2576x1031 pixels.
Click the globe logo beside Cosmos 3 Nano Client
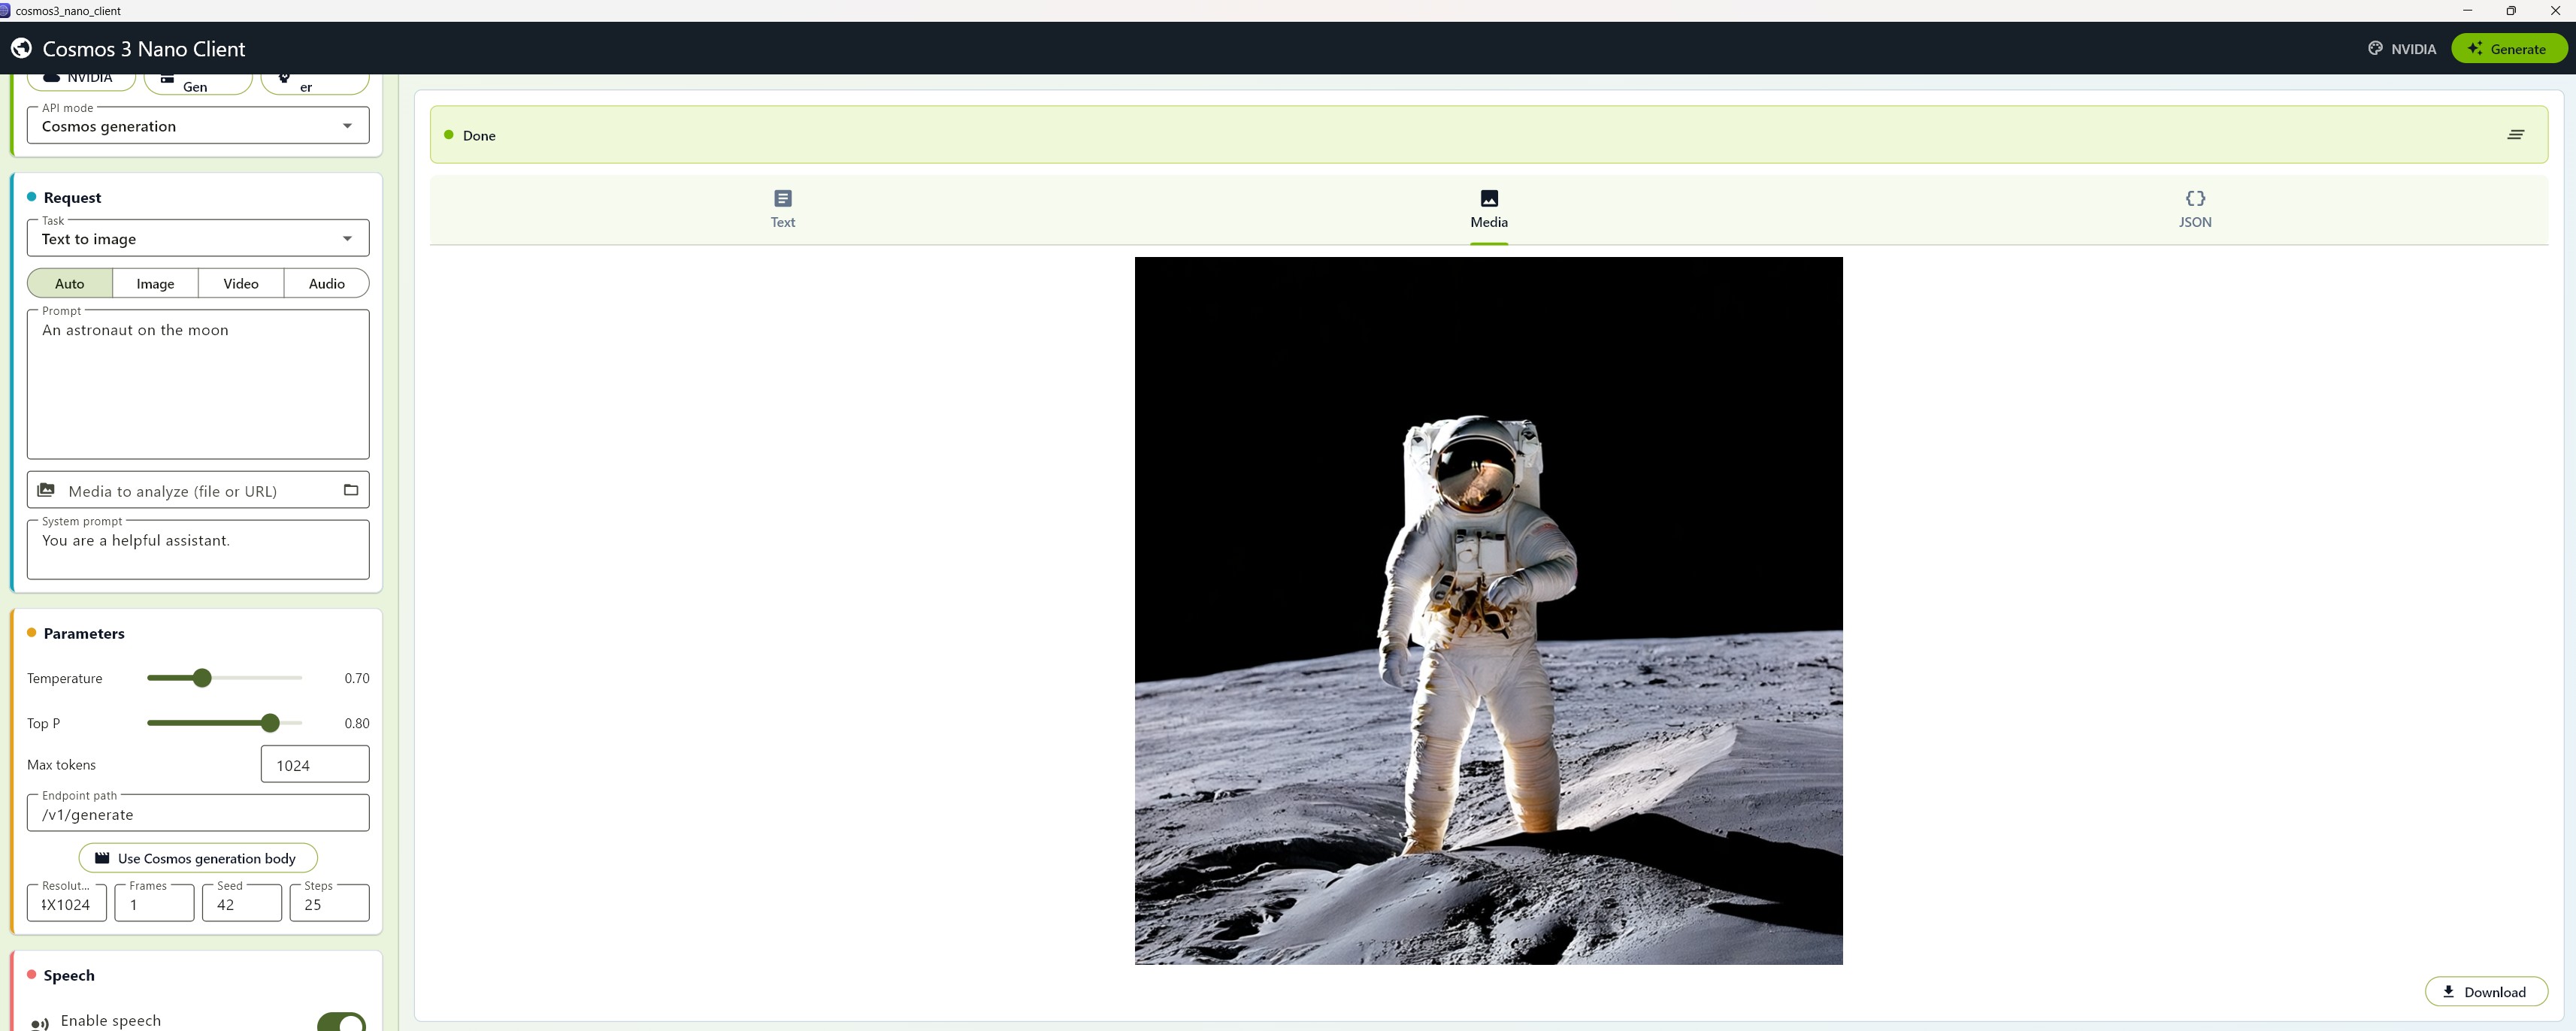(21, 48)
